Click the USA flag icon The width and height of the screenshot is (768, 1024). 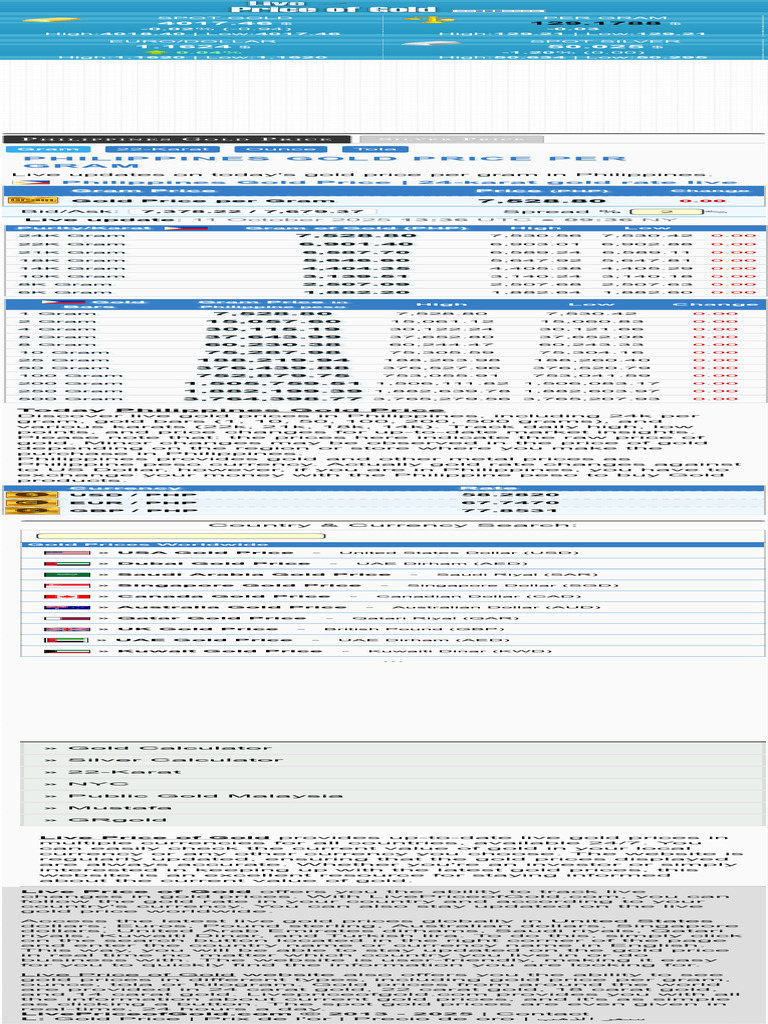click(67, 552)
